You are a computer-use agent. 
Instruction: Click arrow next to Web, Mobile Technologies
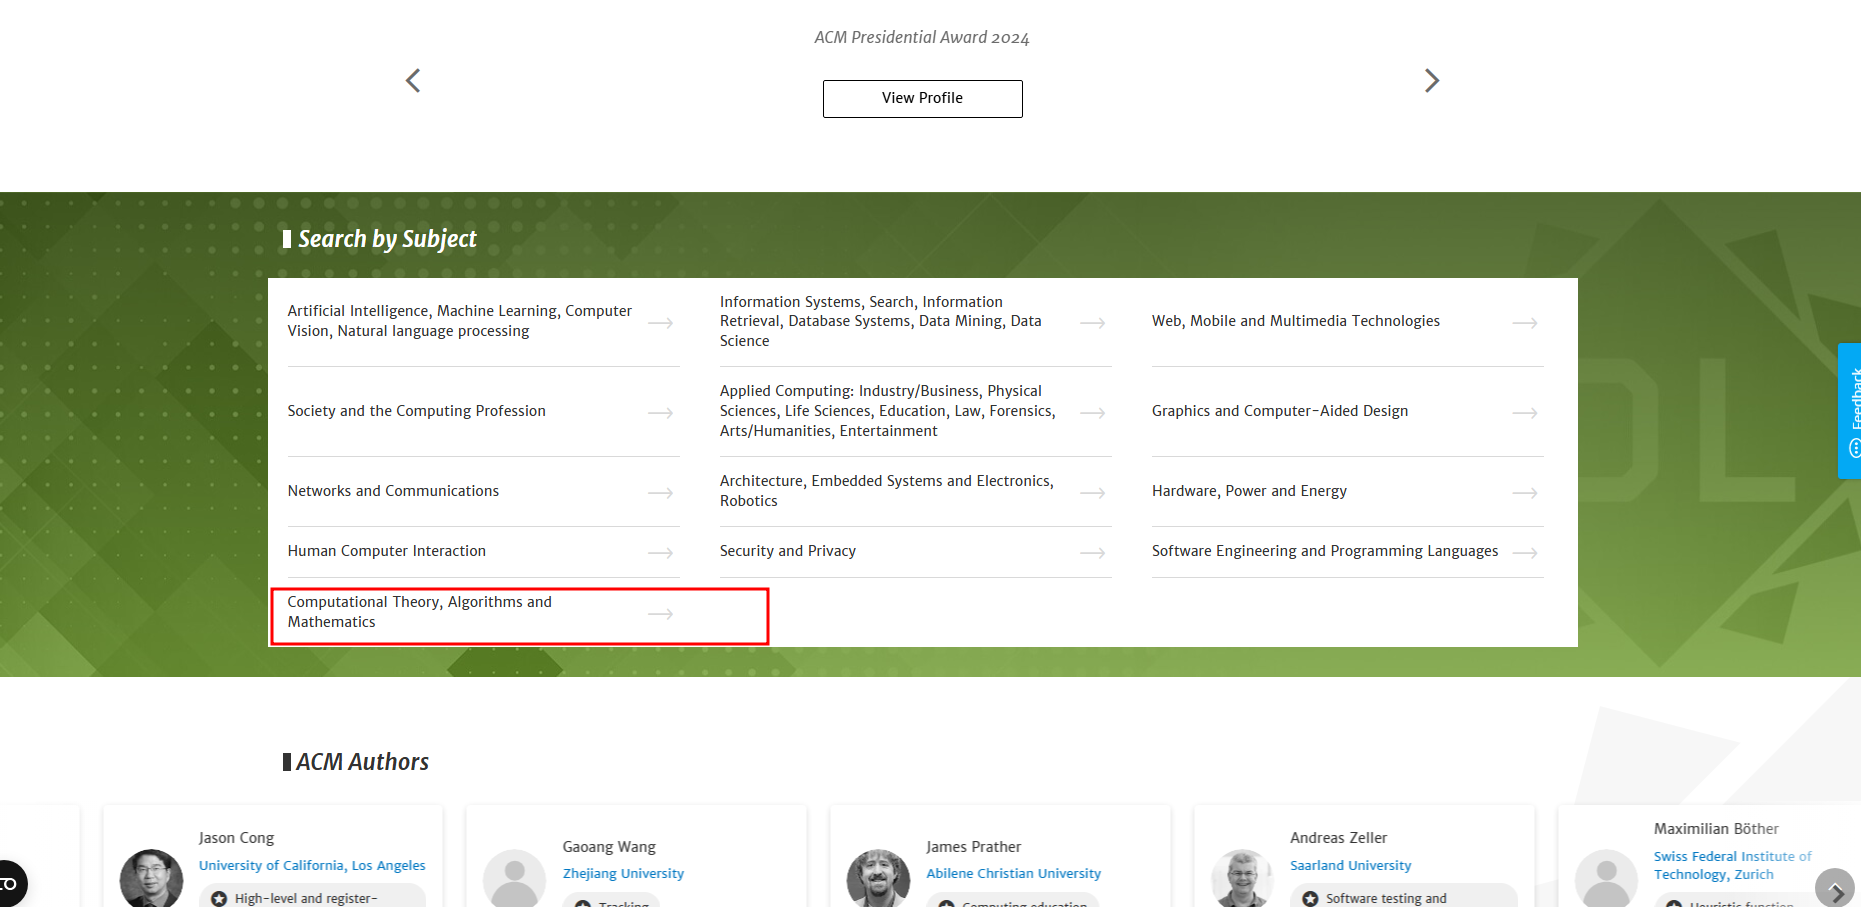(1524, 323)
